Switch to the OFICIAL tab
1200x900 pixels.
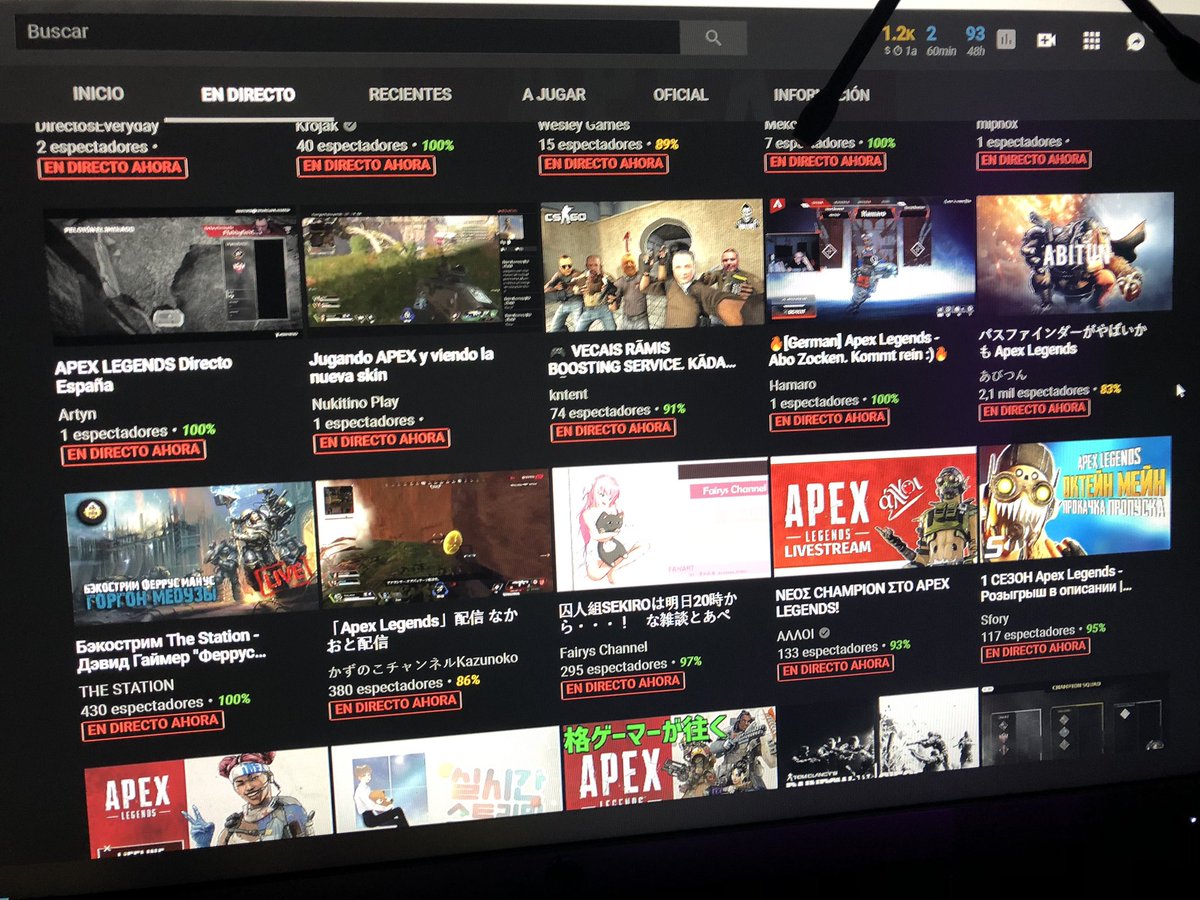click(680, 95)
